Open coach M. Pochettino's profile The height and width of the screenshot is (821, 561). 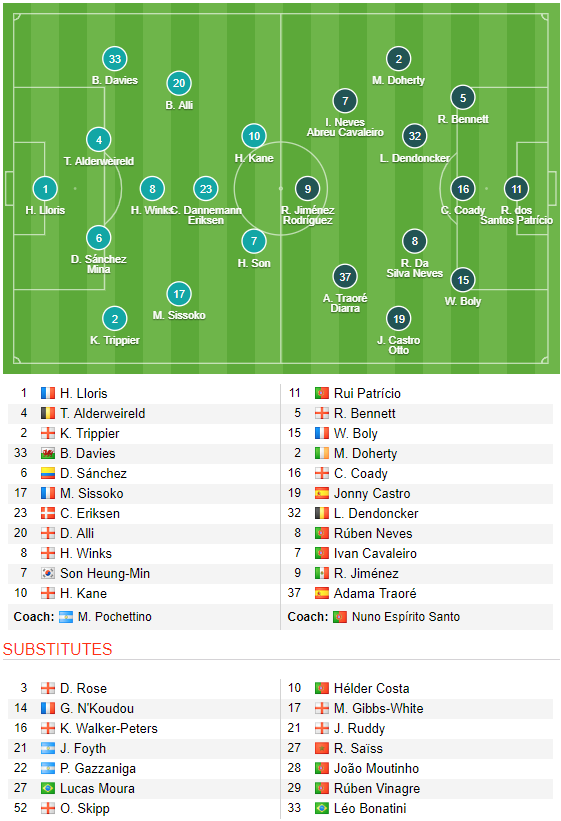click(115, 617)
